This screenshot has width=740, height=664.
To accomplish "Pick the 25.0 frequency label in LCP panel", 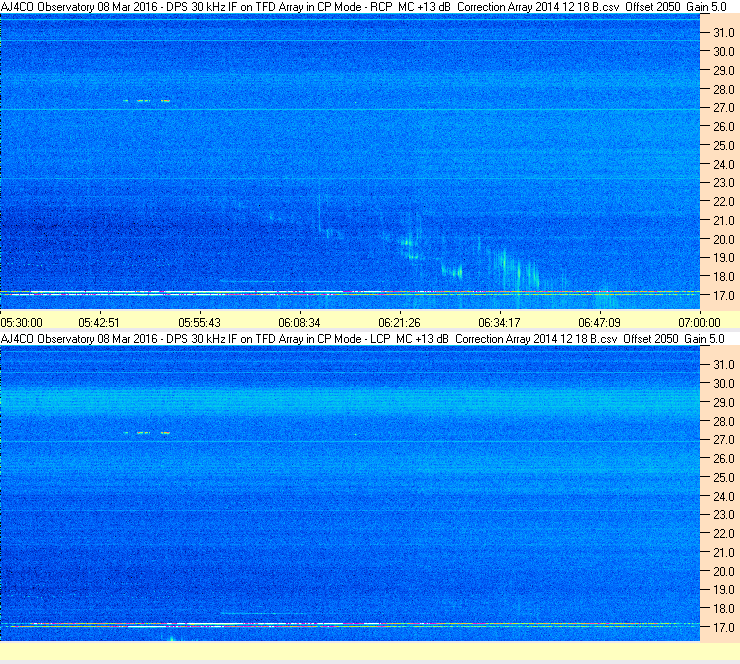I will click(723, 478).
